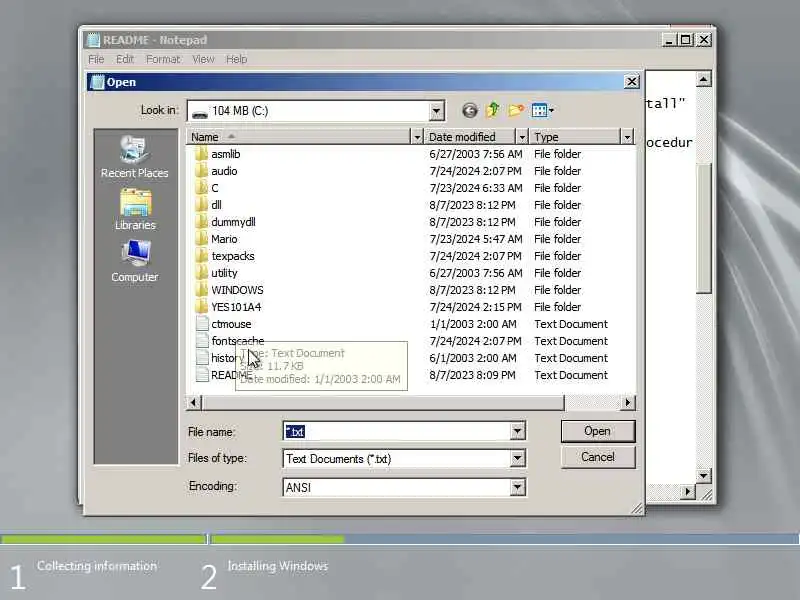Open Notepad's Help menu
Image resolution: width=800 pixels, height=600 pixels.
237,59
